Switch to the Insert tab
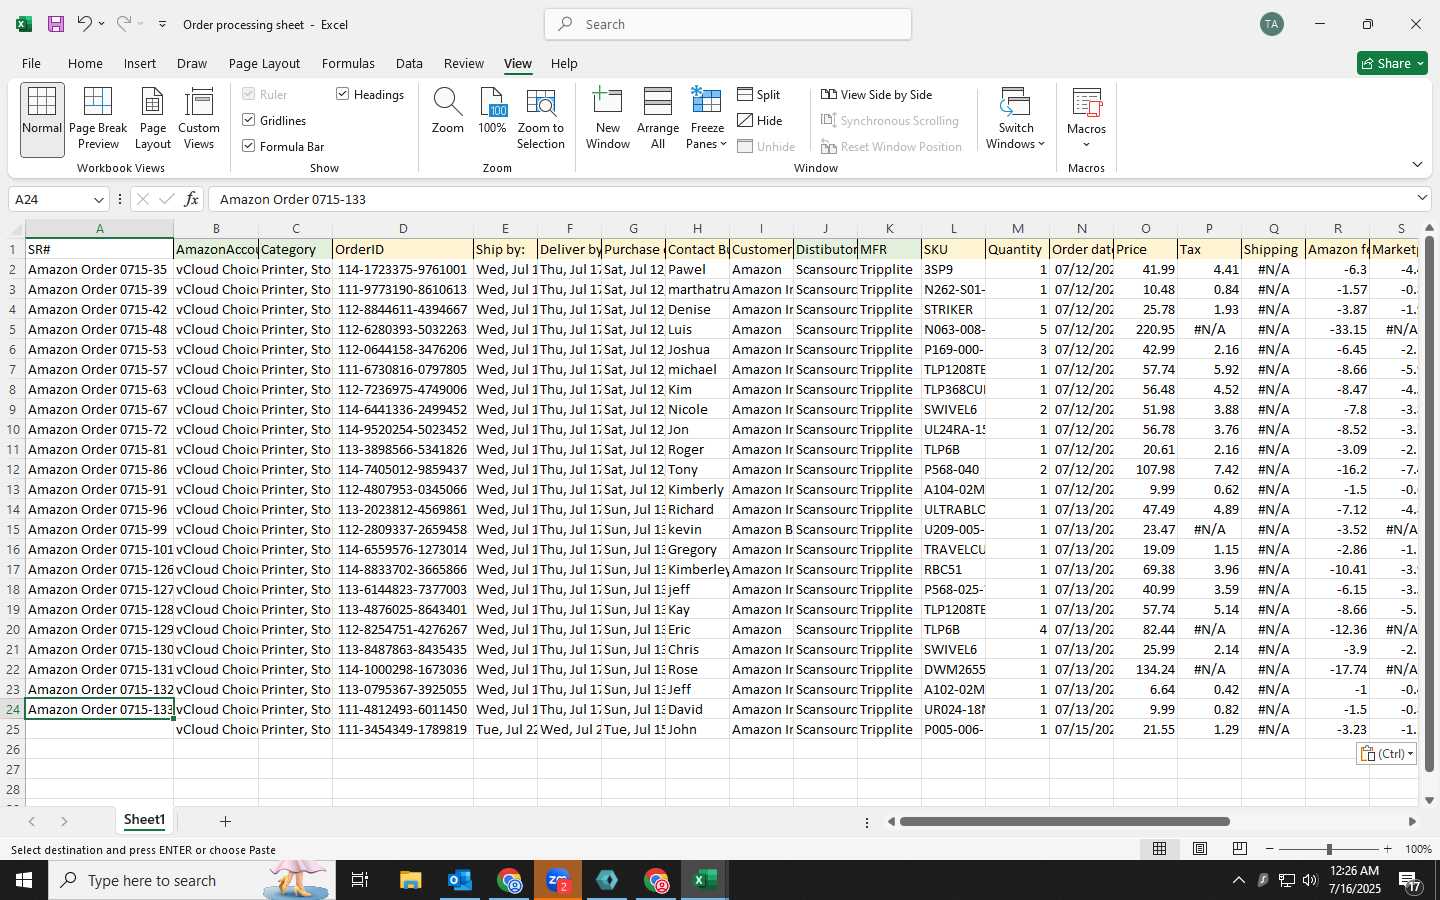 click(140, 63)
